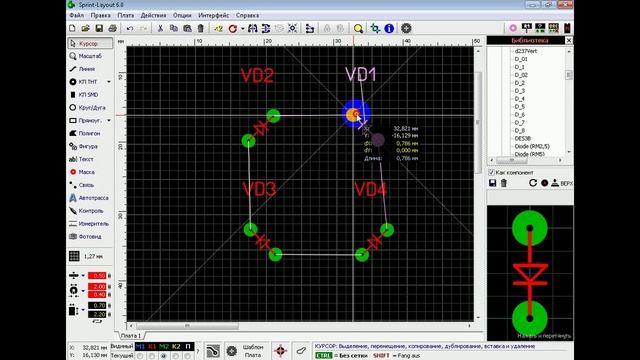Click pad outer diameter field 2.00
The height and width of the screenshot is (360, 640).
pos(97,287)
